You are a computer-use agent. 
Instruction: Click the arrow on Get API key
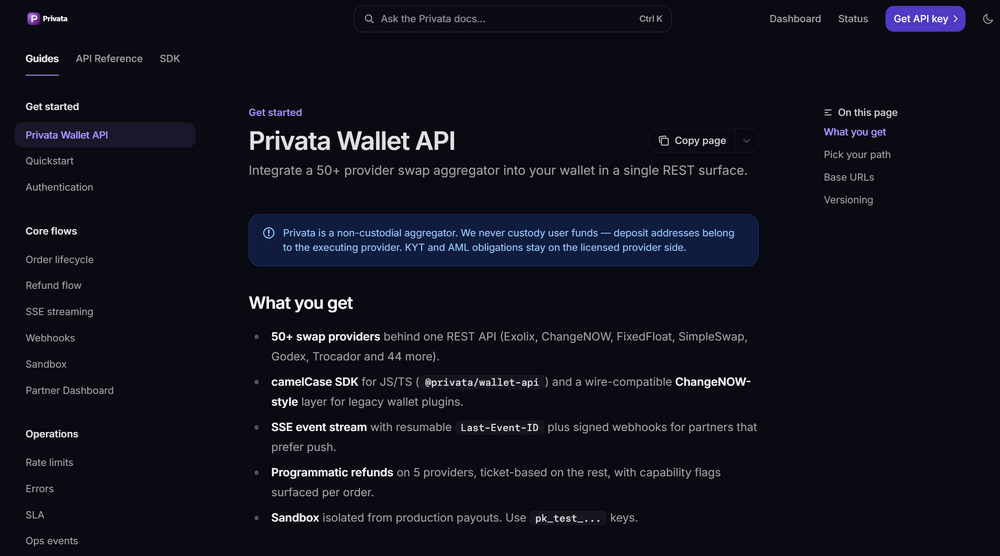[x=955, y=19]
